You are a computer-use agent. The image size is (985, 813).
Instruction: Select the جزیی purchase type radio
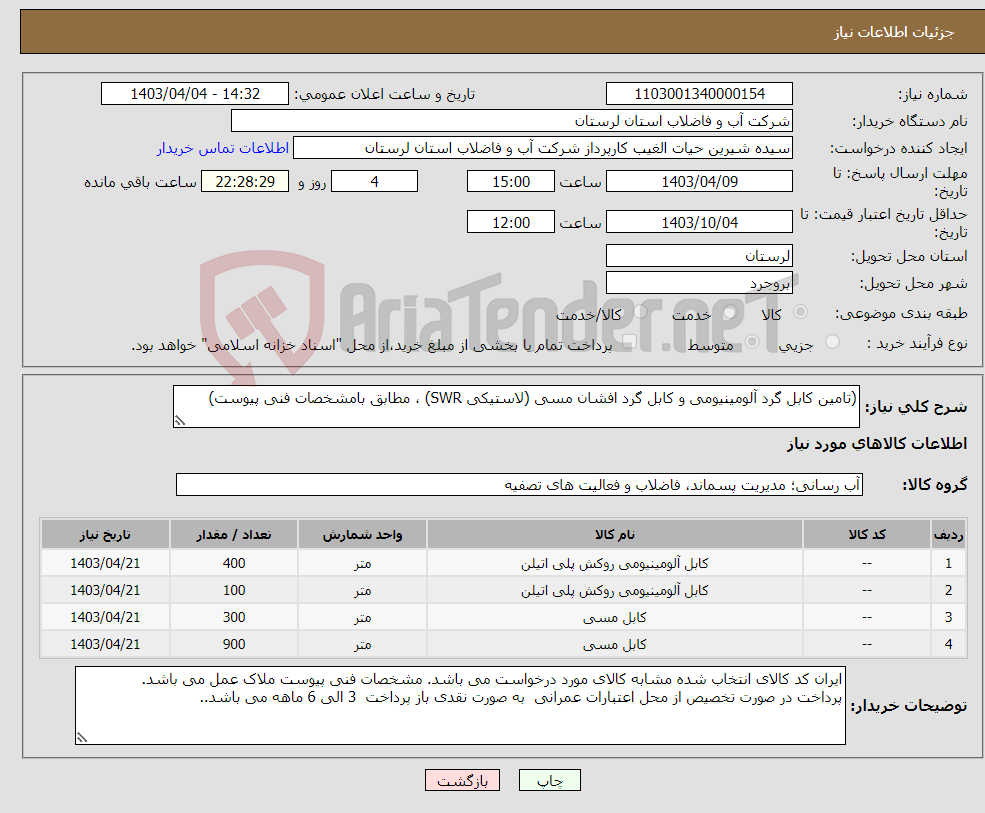pyautogui.click(x=832, y=342)
